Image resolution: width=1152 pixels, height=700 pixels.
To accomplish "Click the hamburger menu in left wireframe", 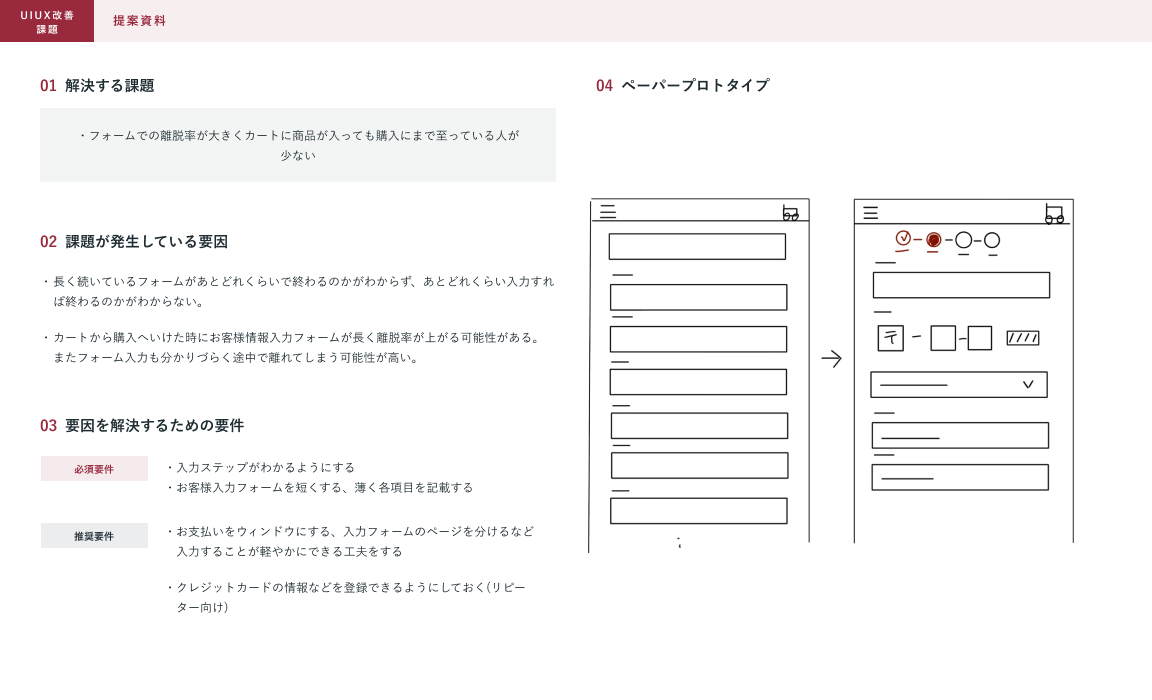I will pyautogui.click(x=608, y=211).
